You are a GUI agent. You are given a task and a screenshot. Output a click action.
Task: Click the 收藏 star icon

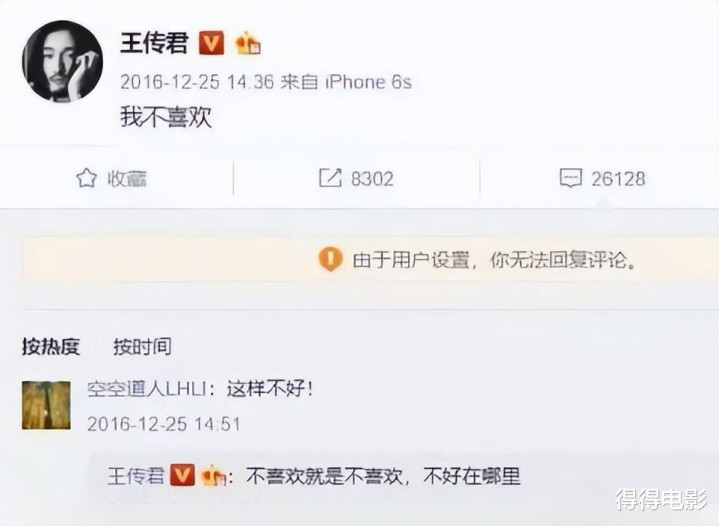(86, 178)
